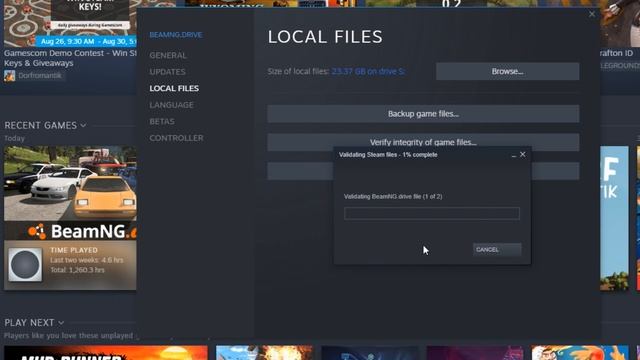Cancel the file validation dialog
Image resolution: width=640 pixels, height=360 pixels.
[497, 249]
